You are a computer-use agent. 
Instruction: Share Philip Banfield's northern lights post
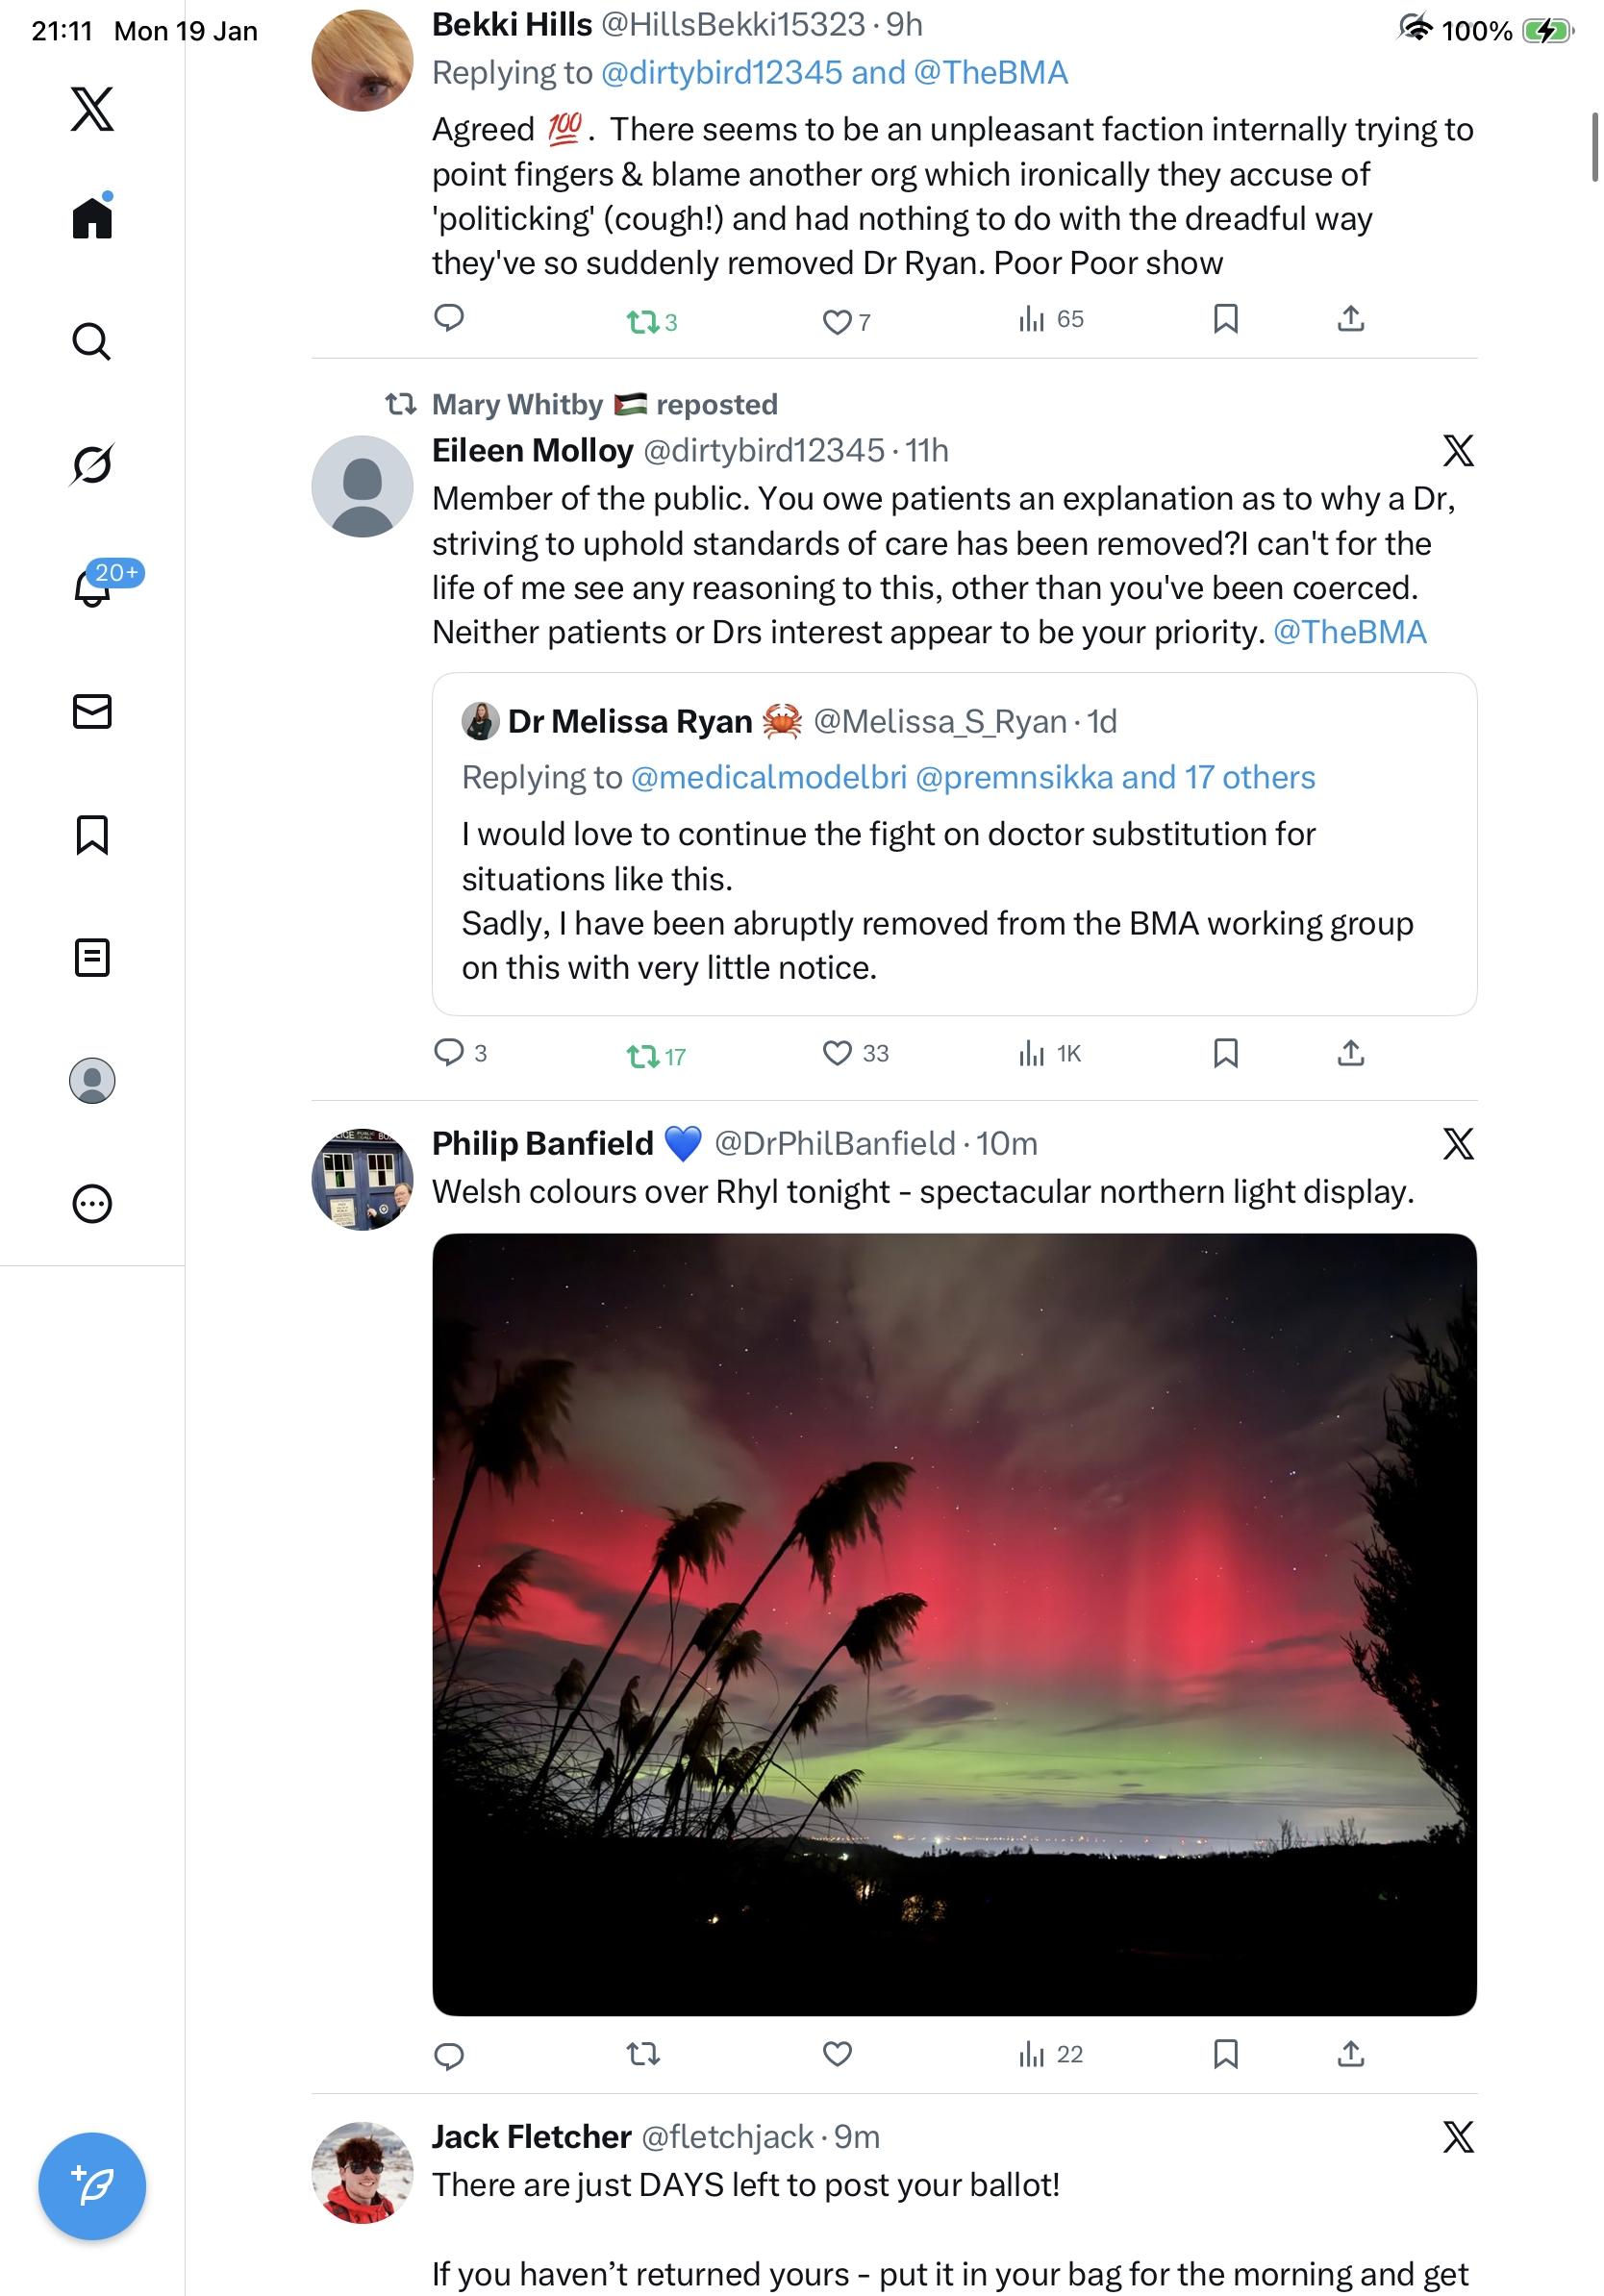point(1350,2053)
